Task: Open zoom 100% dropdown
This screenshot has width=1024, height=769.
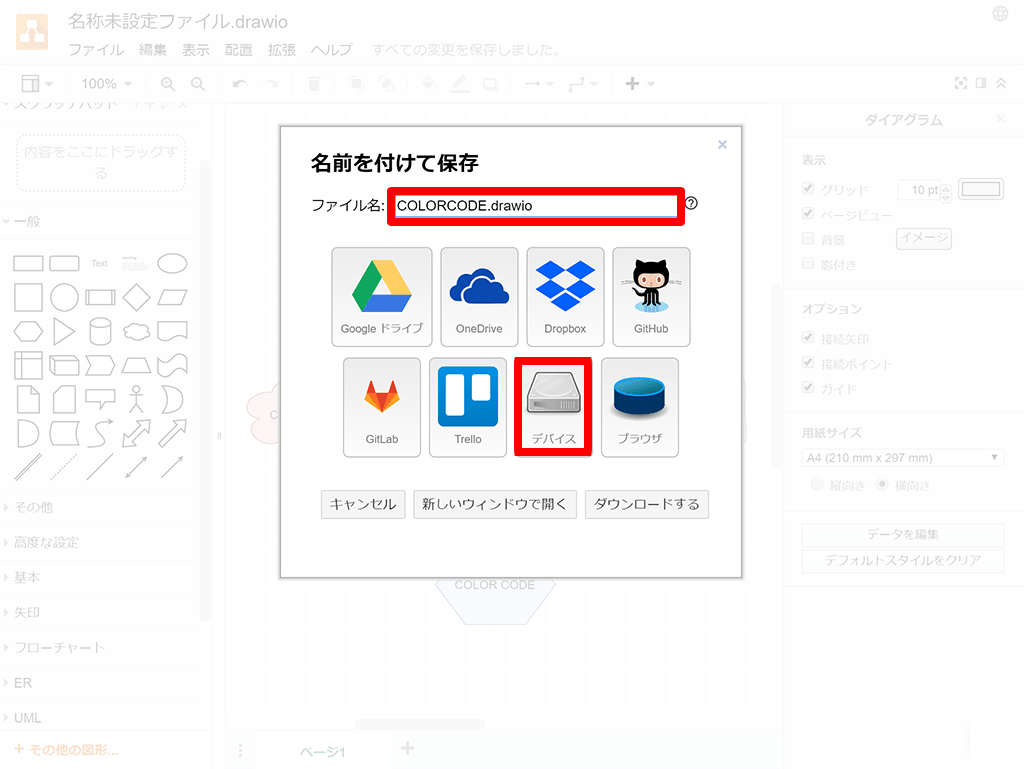Action: (x=106, y=84)
